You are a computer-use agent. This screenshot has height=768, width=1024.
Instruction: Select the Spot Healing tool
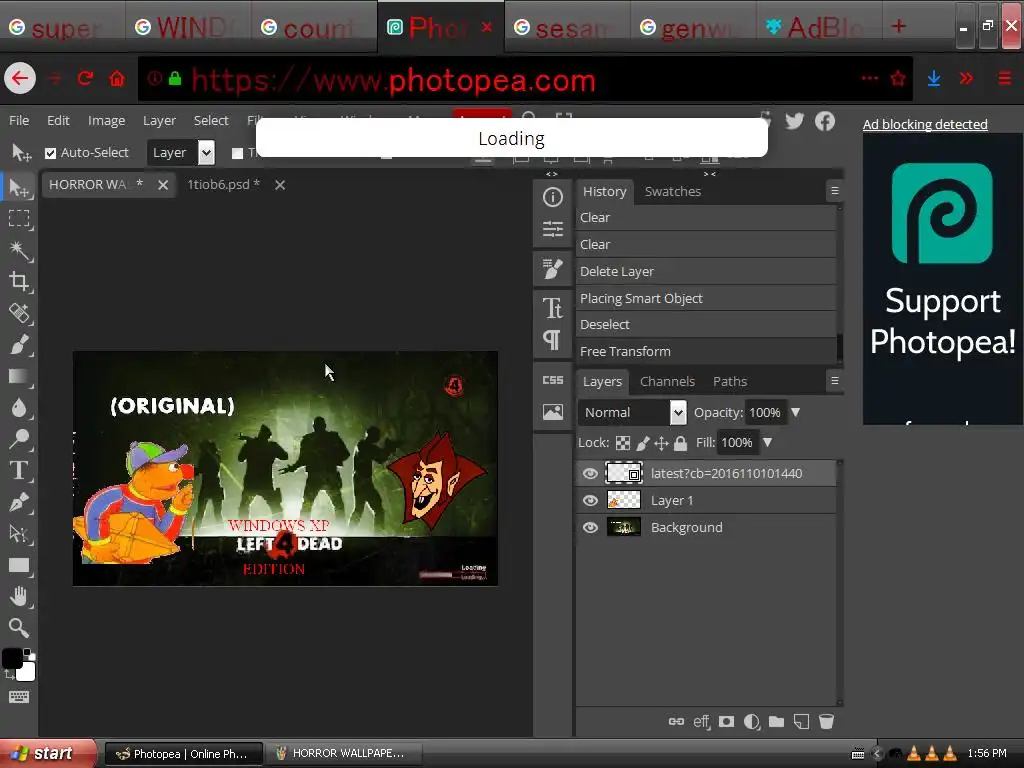pyautogui.click(x=19, y=313)
